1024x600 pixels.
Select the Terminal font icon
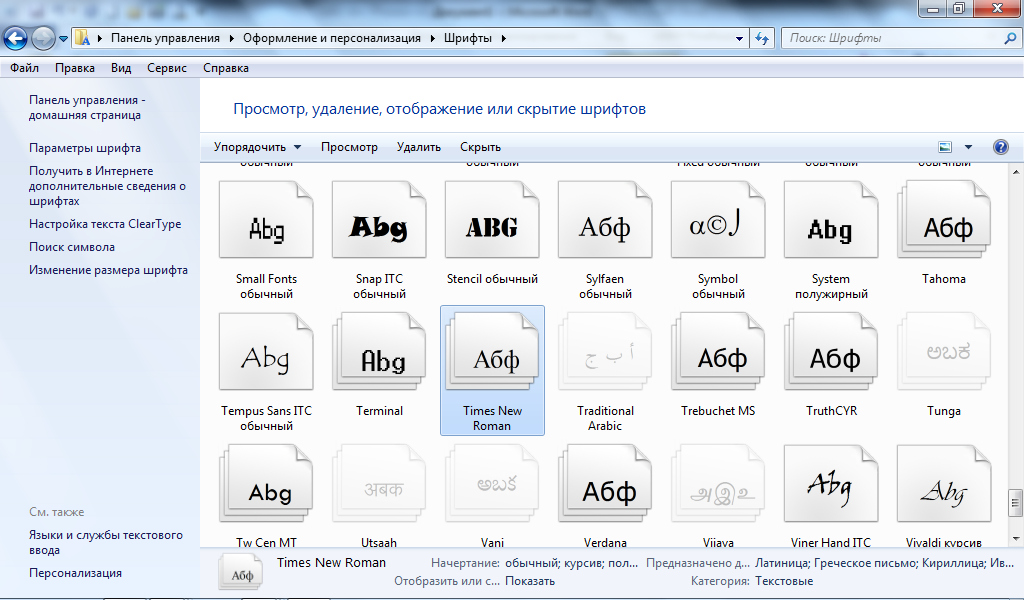click(x=379, y=351)
